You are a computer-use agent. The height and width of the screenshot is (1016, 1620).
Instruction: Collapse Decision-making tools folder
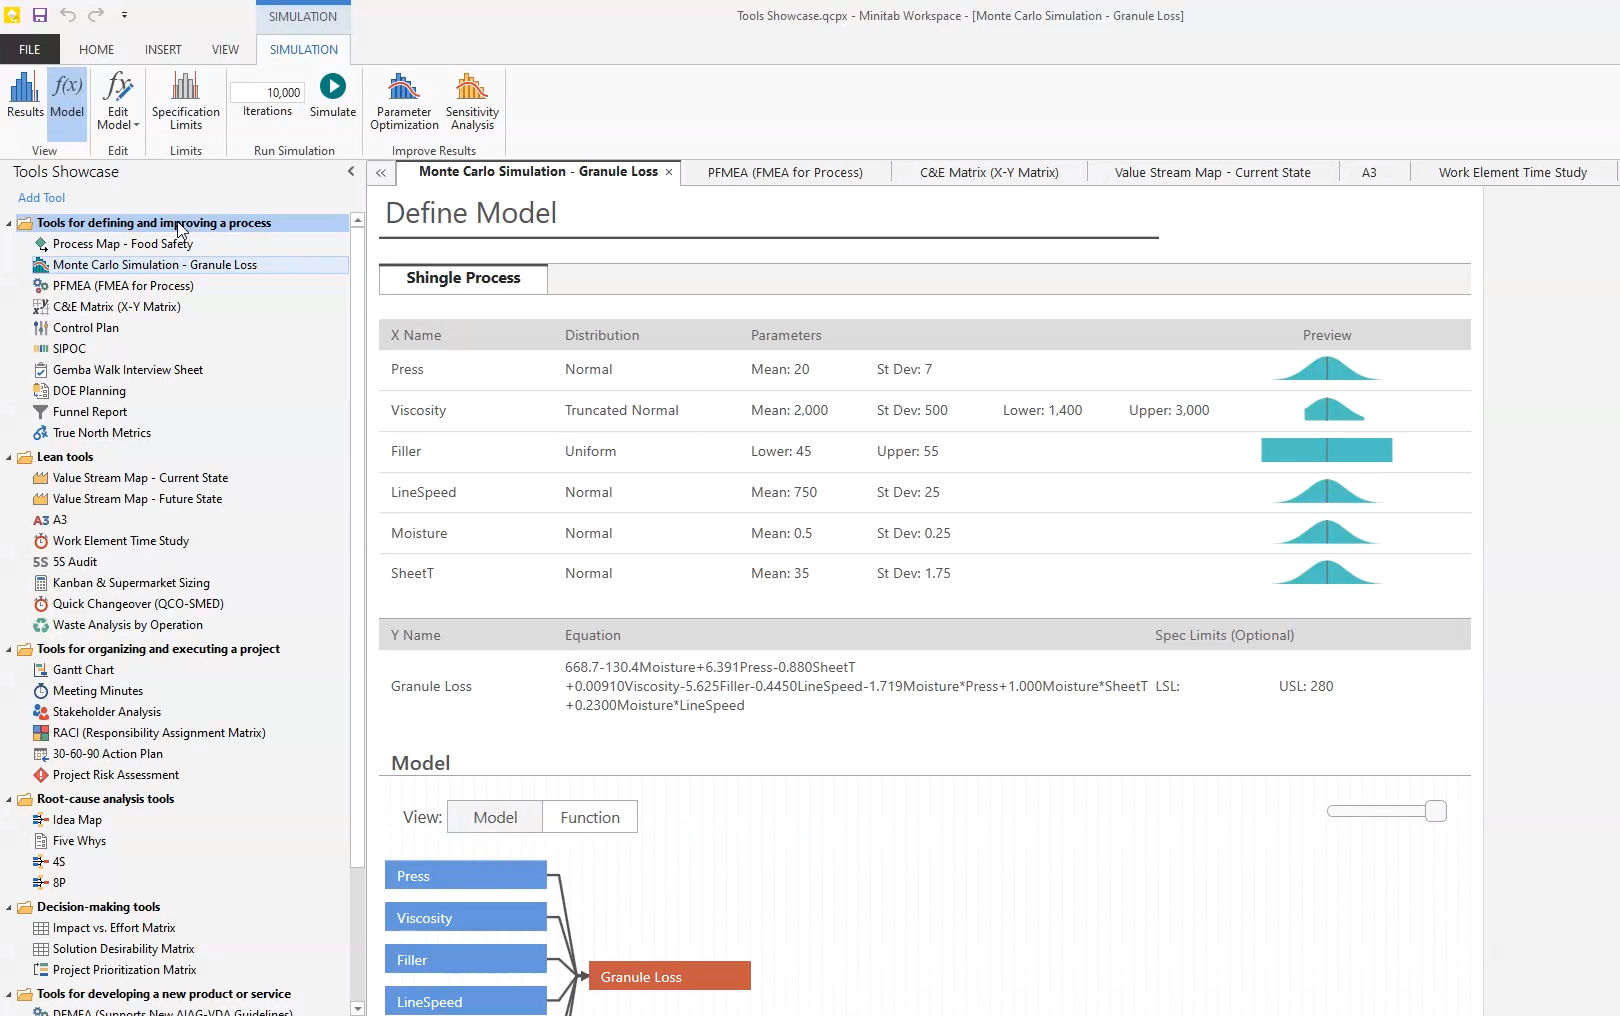(9, 907)
